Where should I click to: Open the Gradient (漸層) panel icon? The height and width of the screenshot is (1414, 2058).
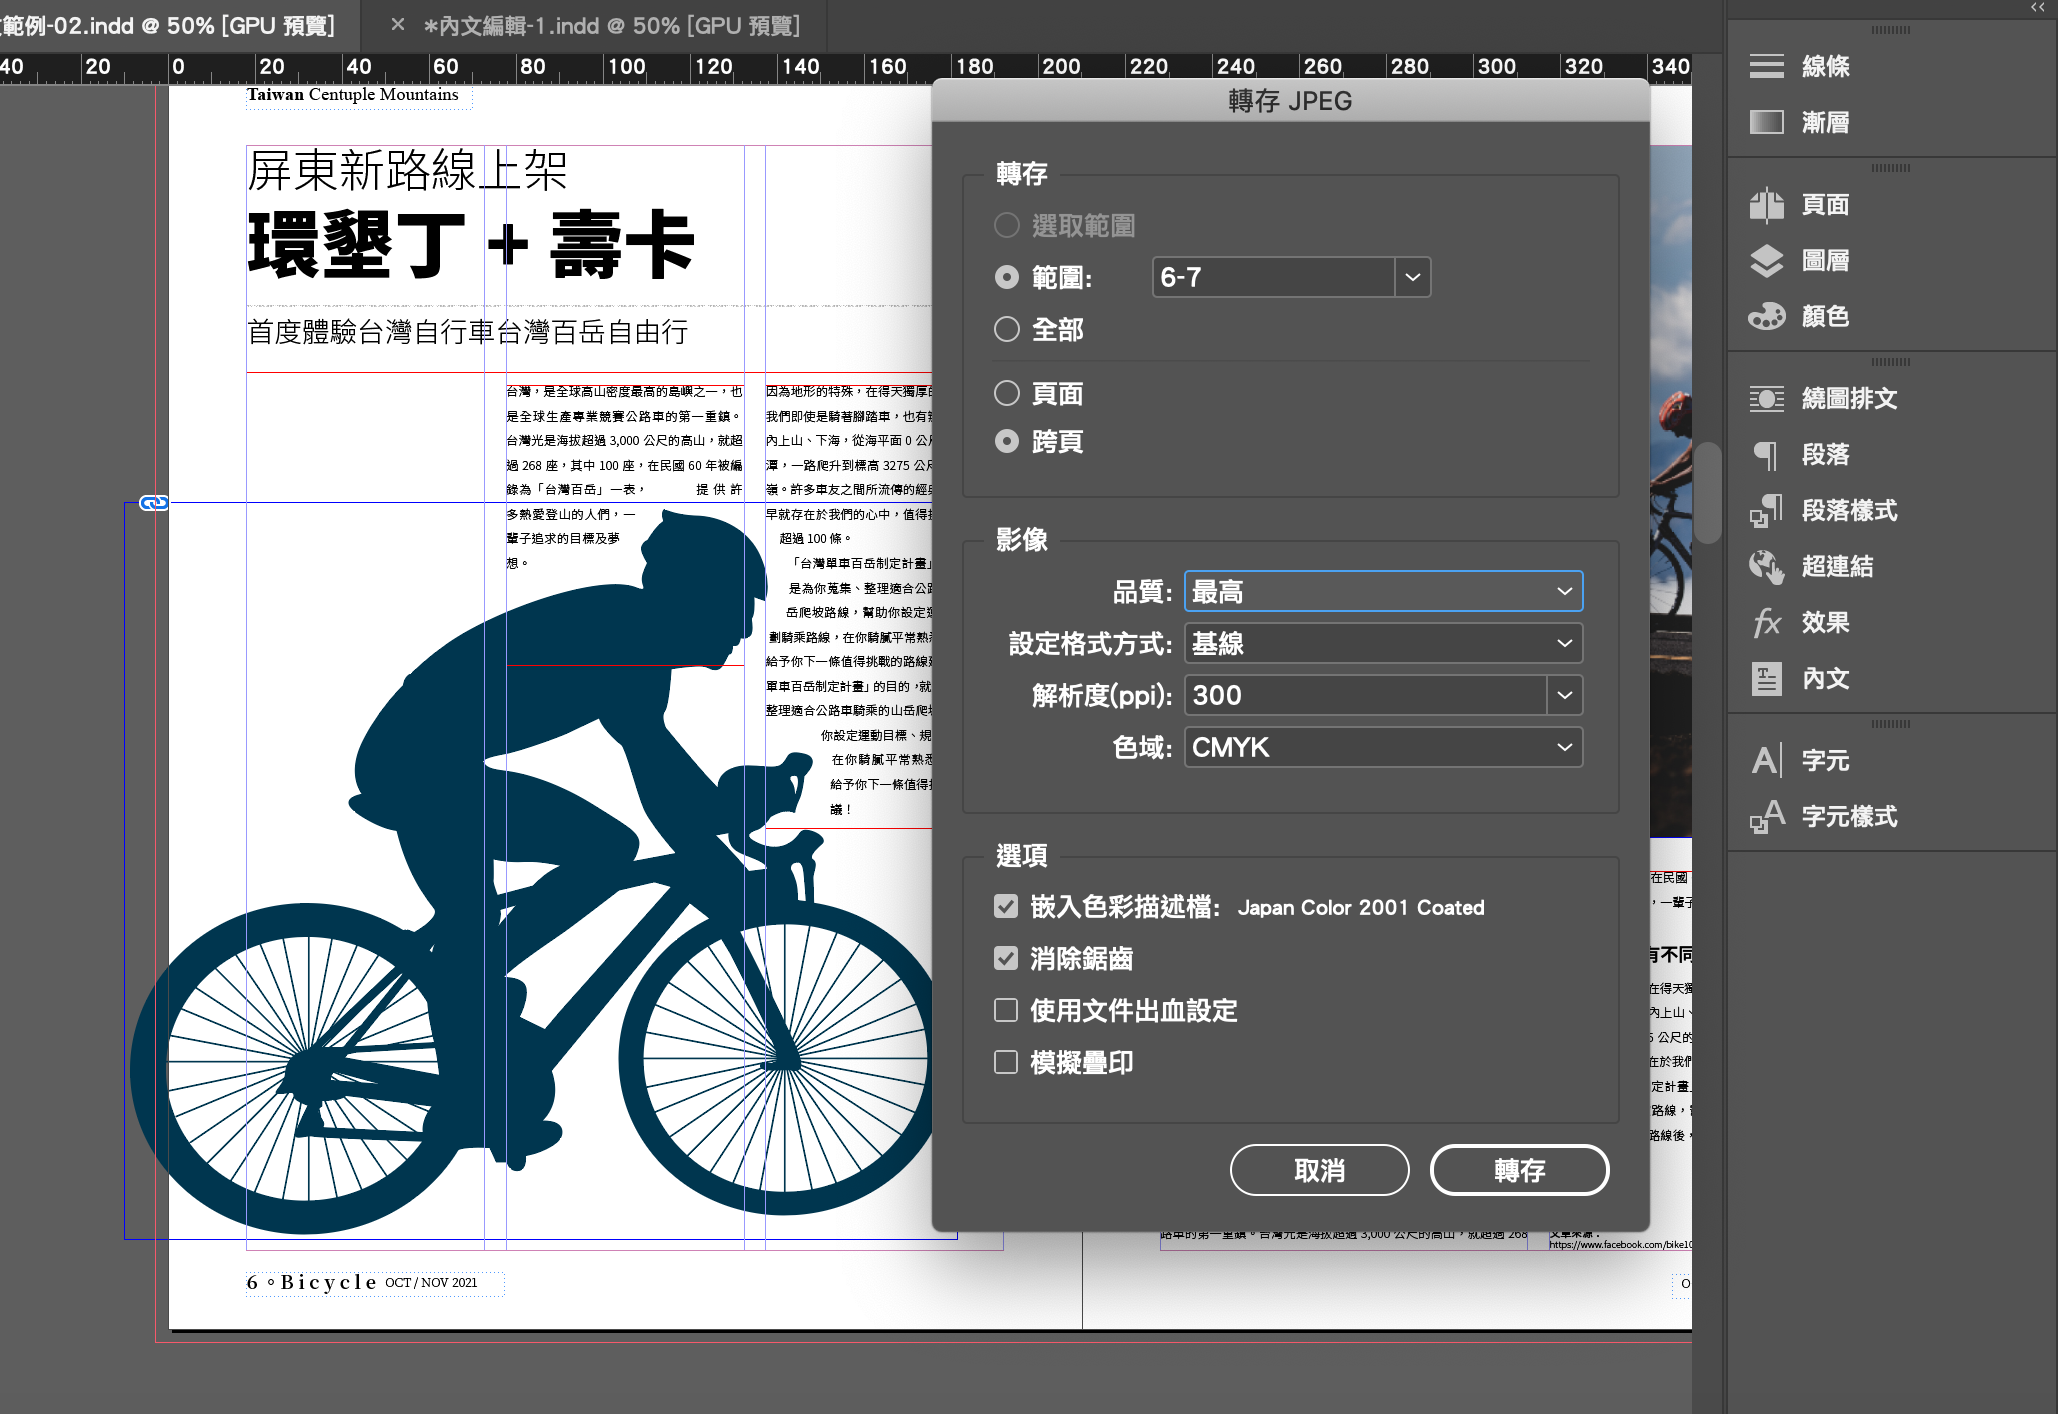[1767, 122]
